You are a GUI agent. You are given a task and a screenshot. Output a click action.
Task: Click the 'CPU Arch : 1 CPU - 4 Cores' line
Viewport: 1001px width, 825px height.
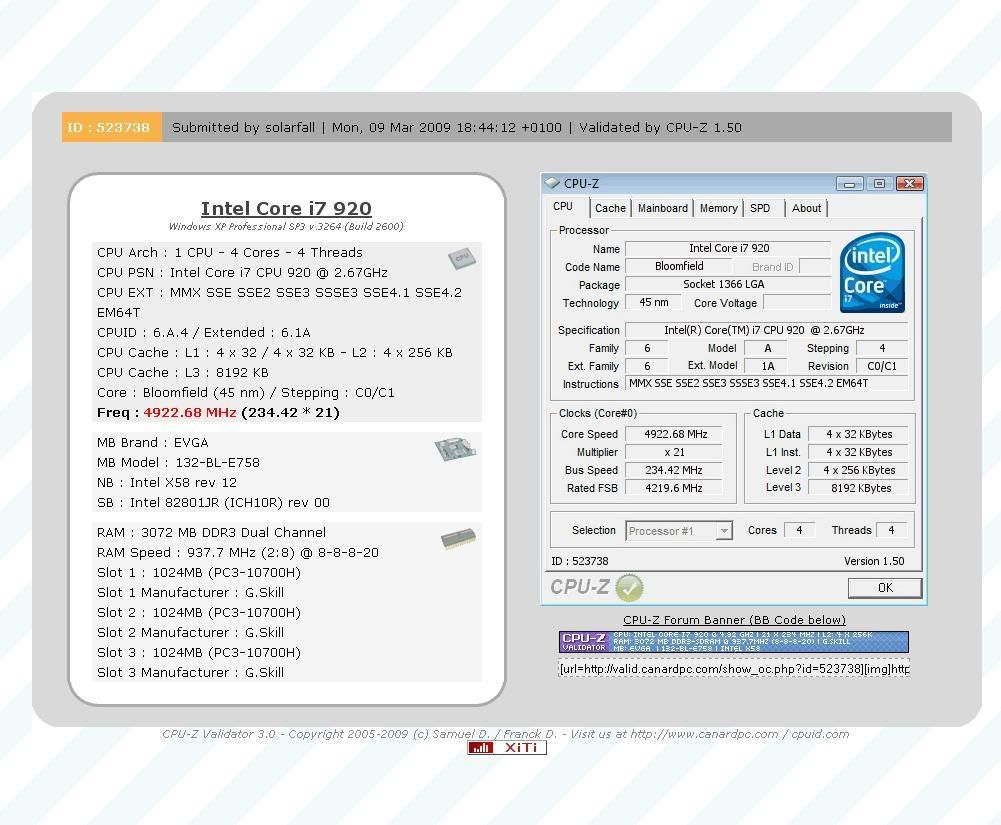coord(230,253)
